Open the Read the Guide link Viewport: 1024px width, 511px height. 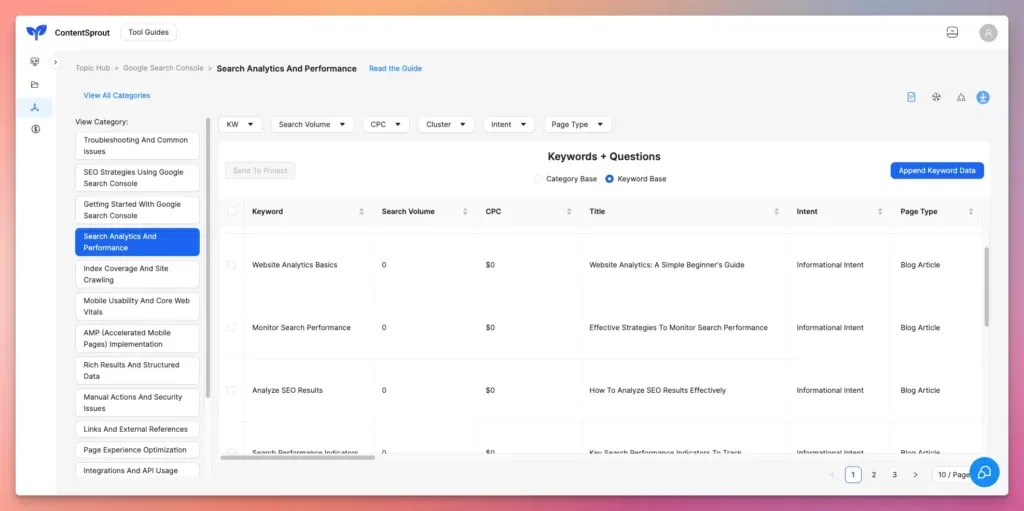pyautogui.click(x=395, y=69)
